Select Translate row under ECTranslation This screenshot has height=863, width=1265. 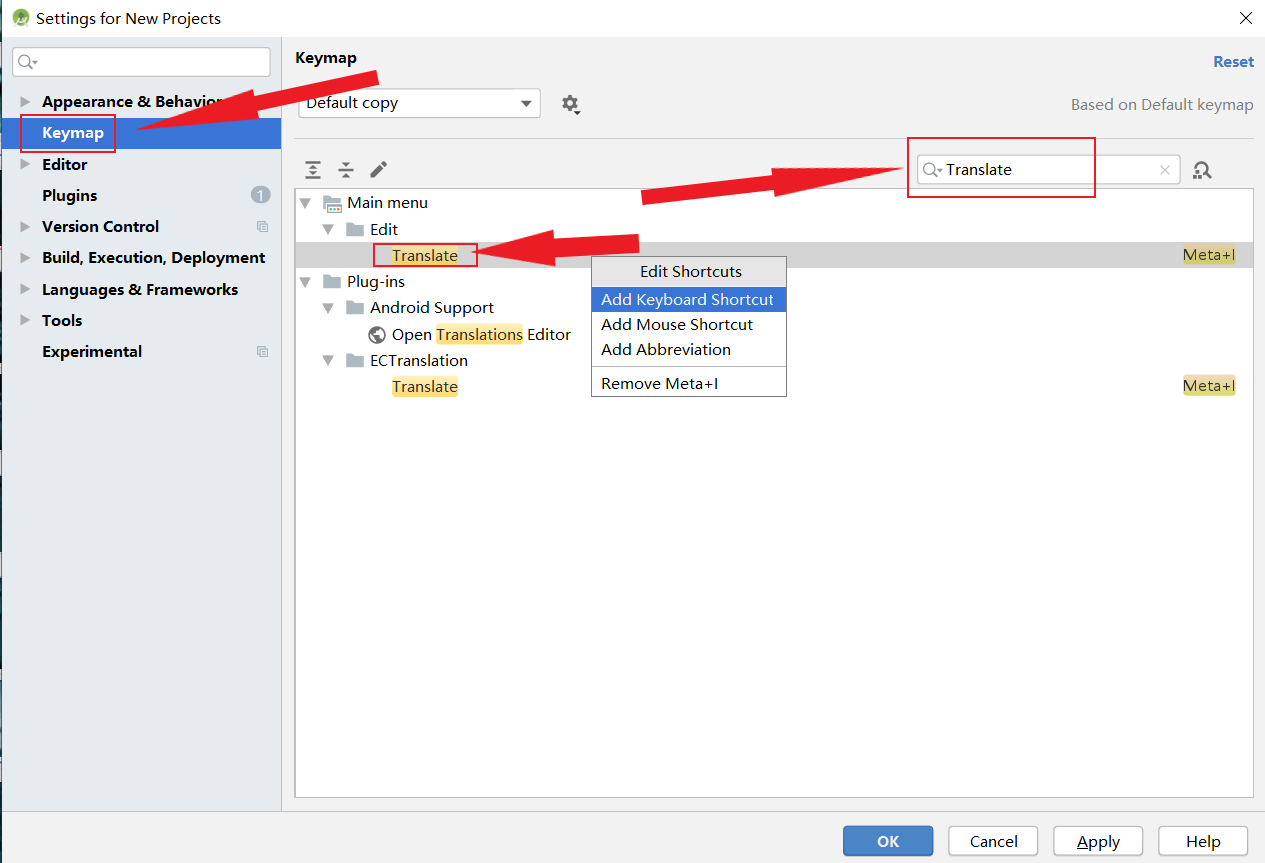coord(774,387)
